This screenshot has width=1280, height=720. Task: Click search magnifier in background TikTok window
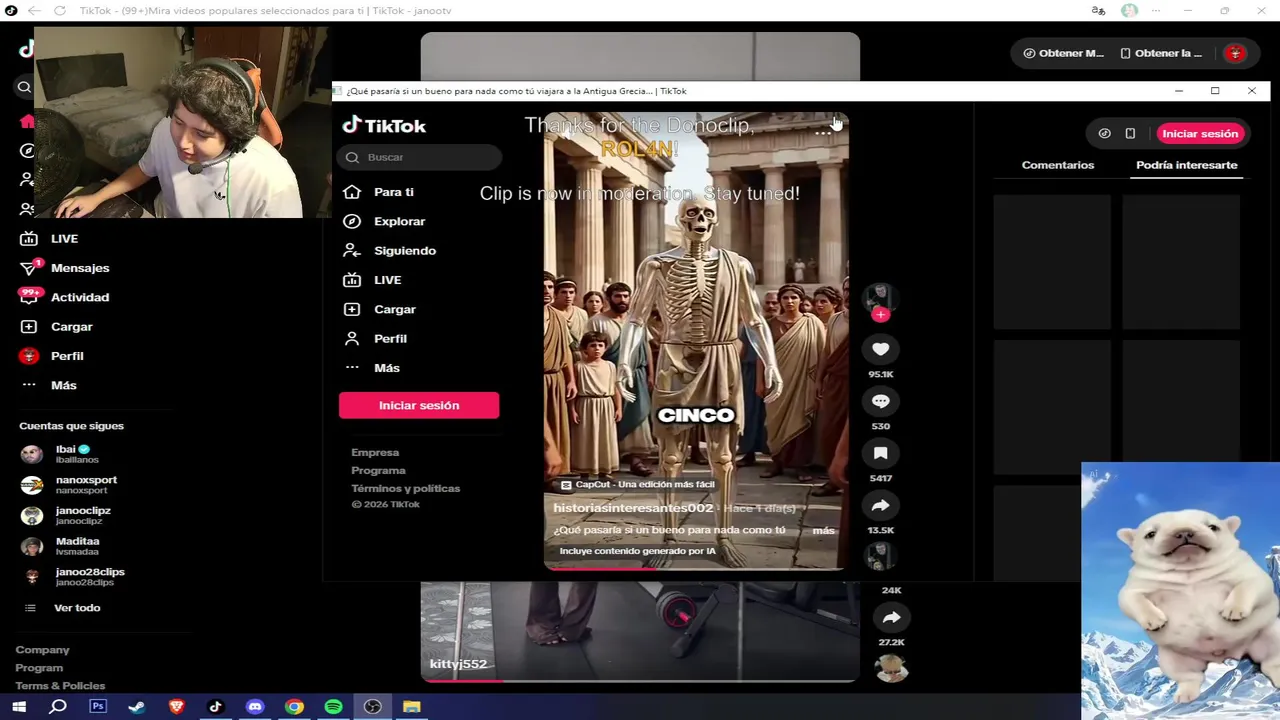pos(24,87)
